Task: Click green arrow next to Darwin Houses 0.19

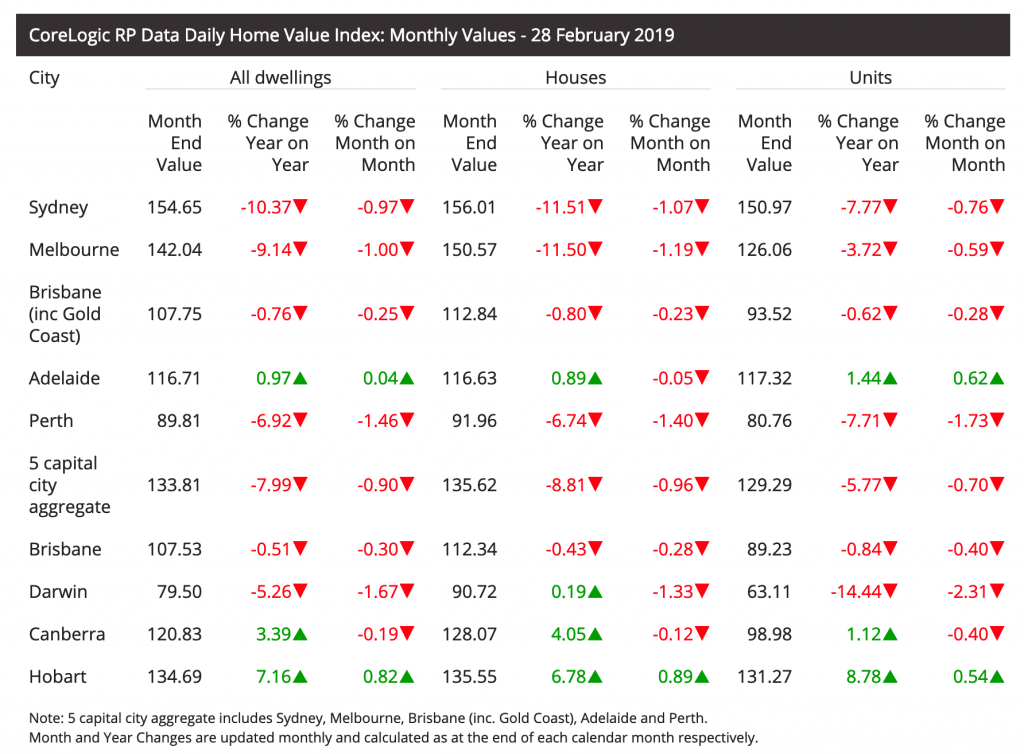Action: point(596,592)
